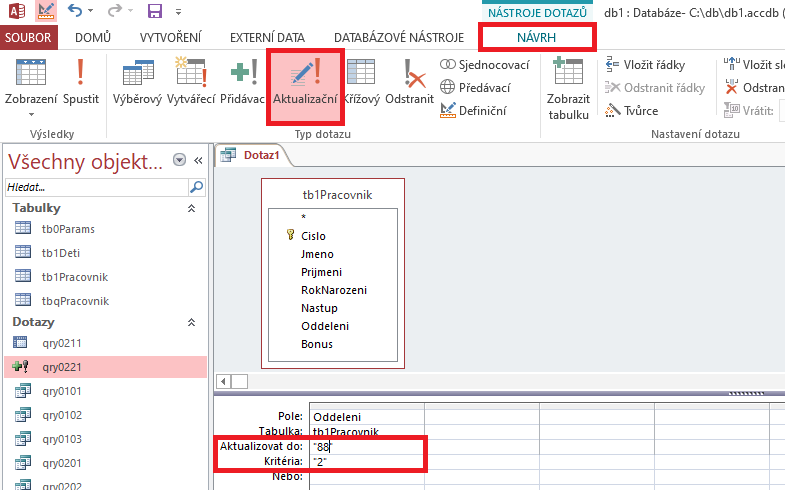Click the design view quick access icon

(x=46, y=11)
